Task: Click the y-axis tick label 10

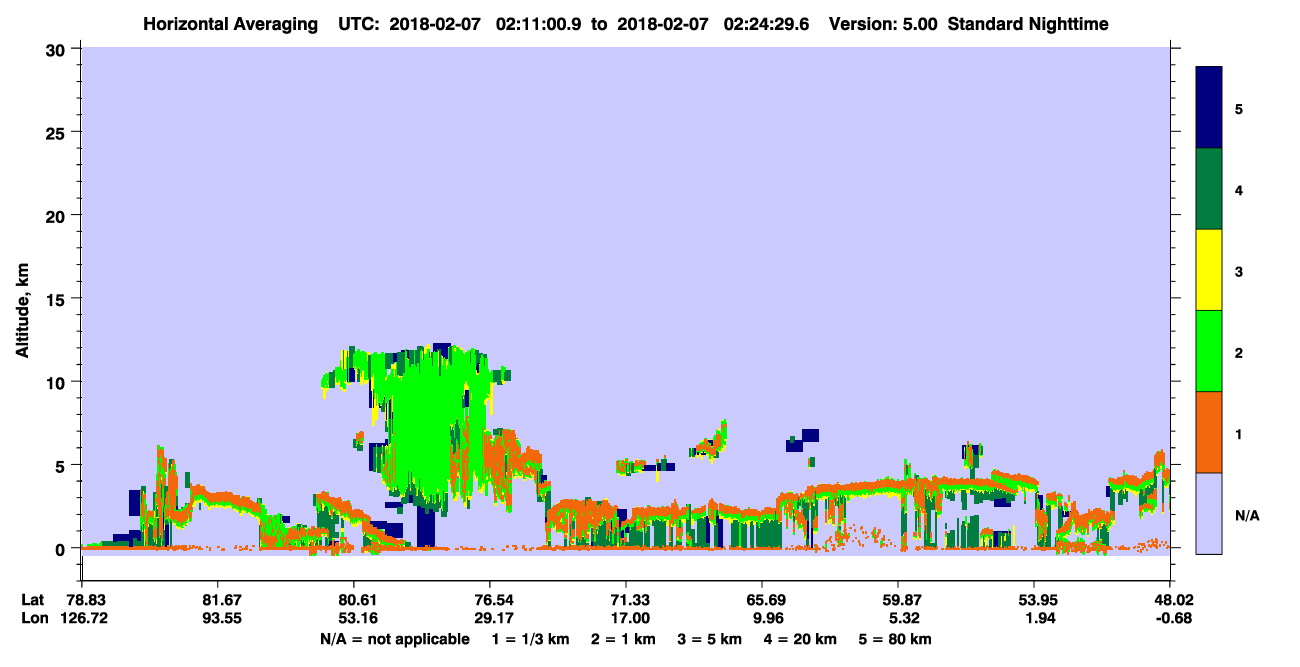Action: [58, 382]
